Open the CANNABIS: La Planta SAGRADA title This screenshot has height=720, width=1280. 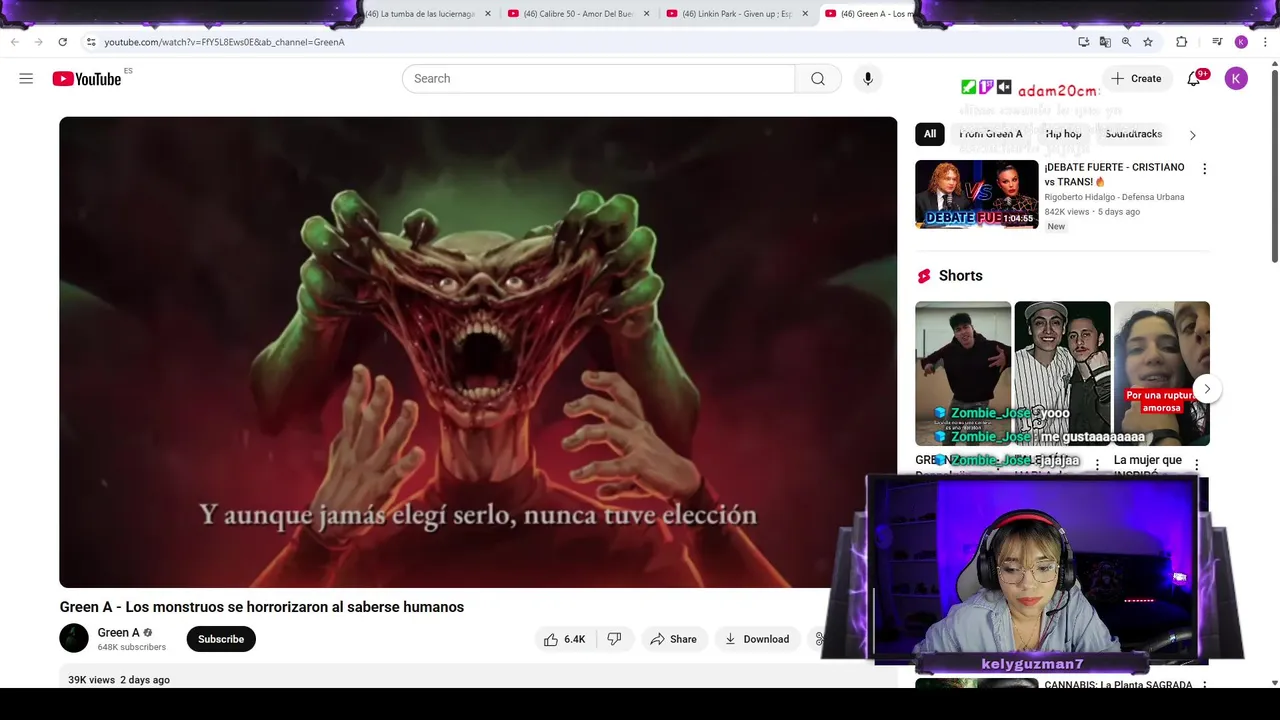tap(1118, 685)
